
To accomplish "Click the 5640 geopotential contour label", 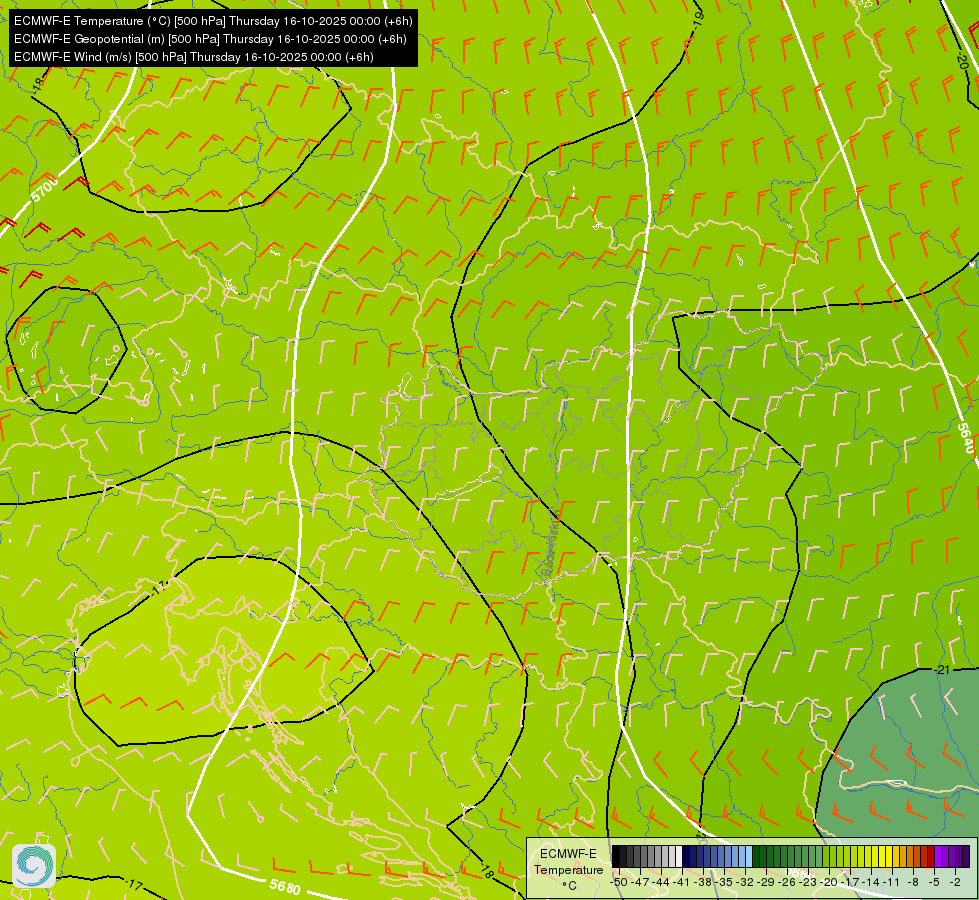I will click(x=965, y=439).
